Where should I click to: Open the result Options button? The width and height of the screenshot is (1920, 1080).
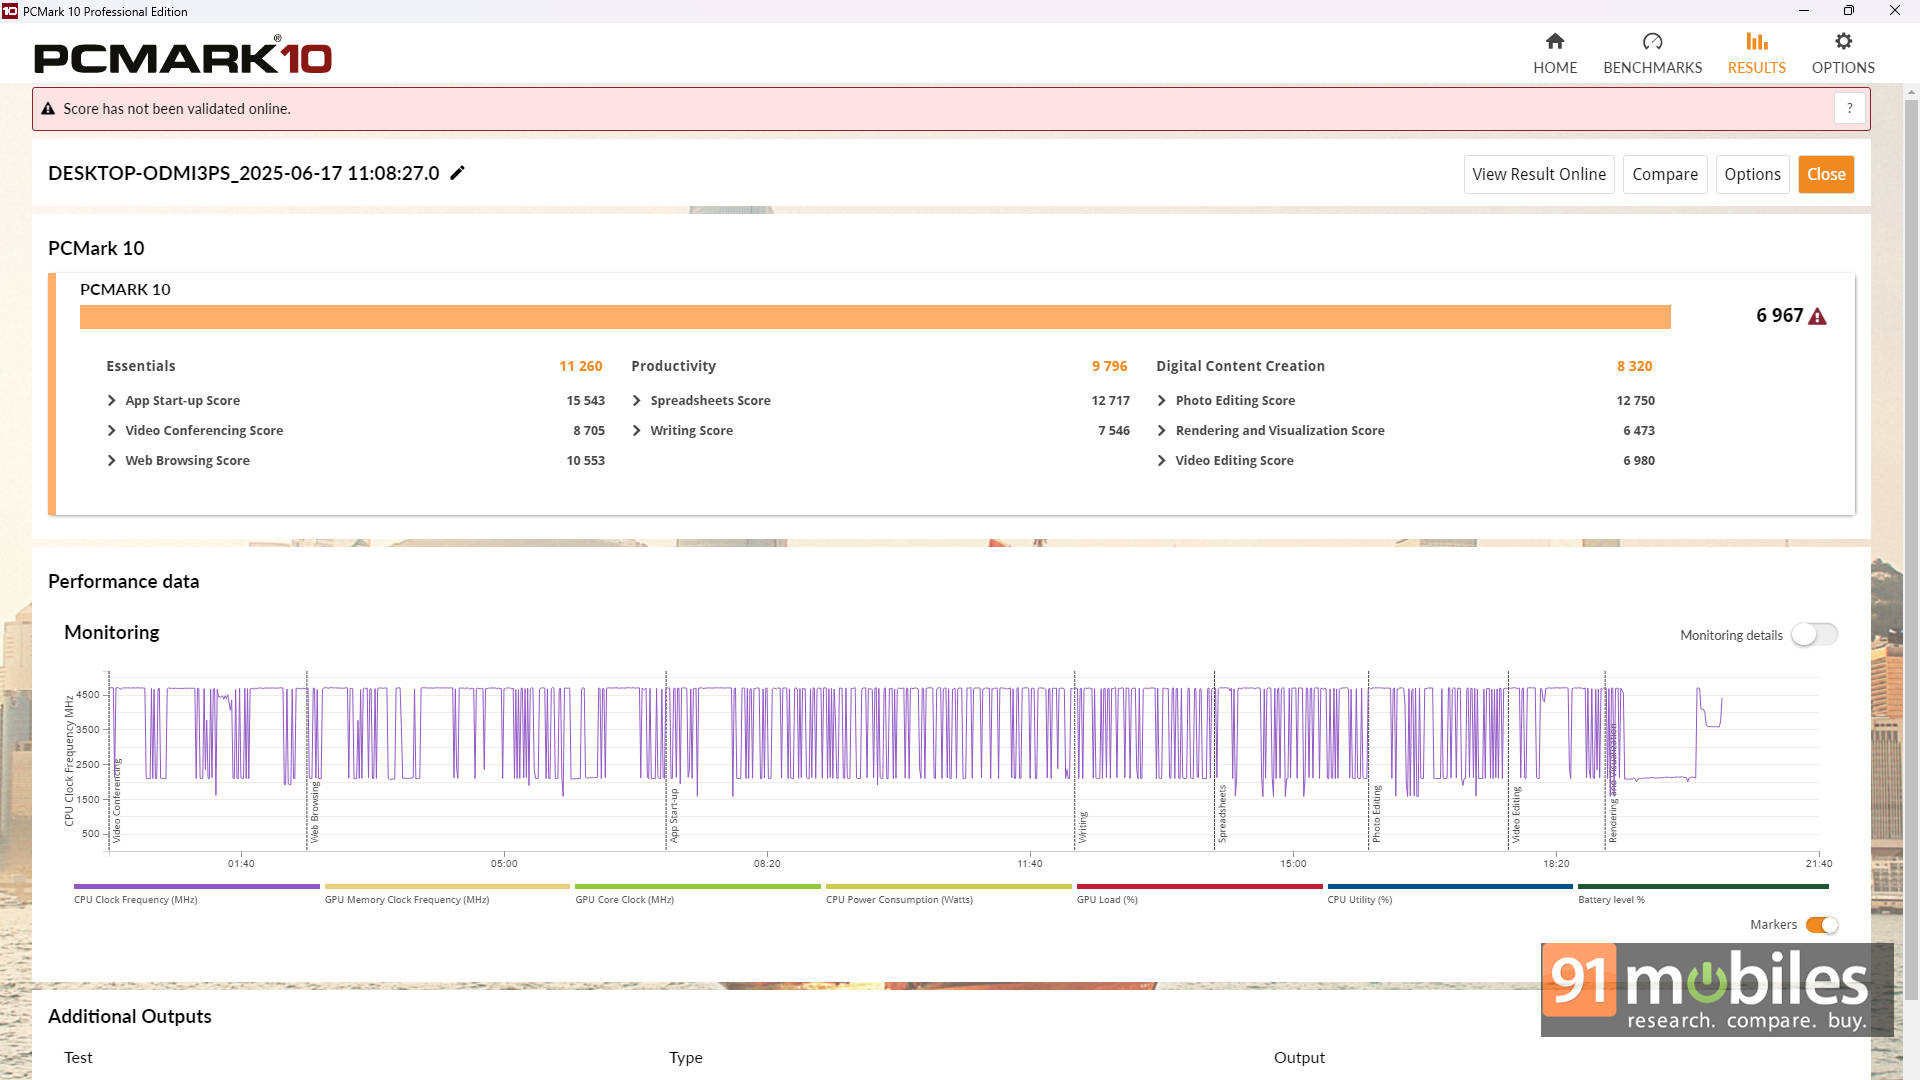click(x=1752, y=174)
